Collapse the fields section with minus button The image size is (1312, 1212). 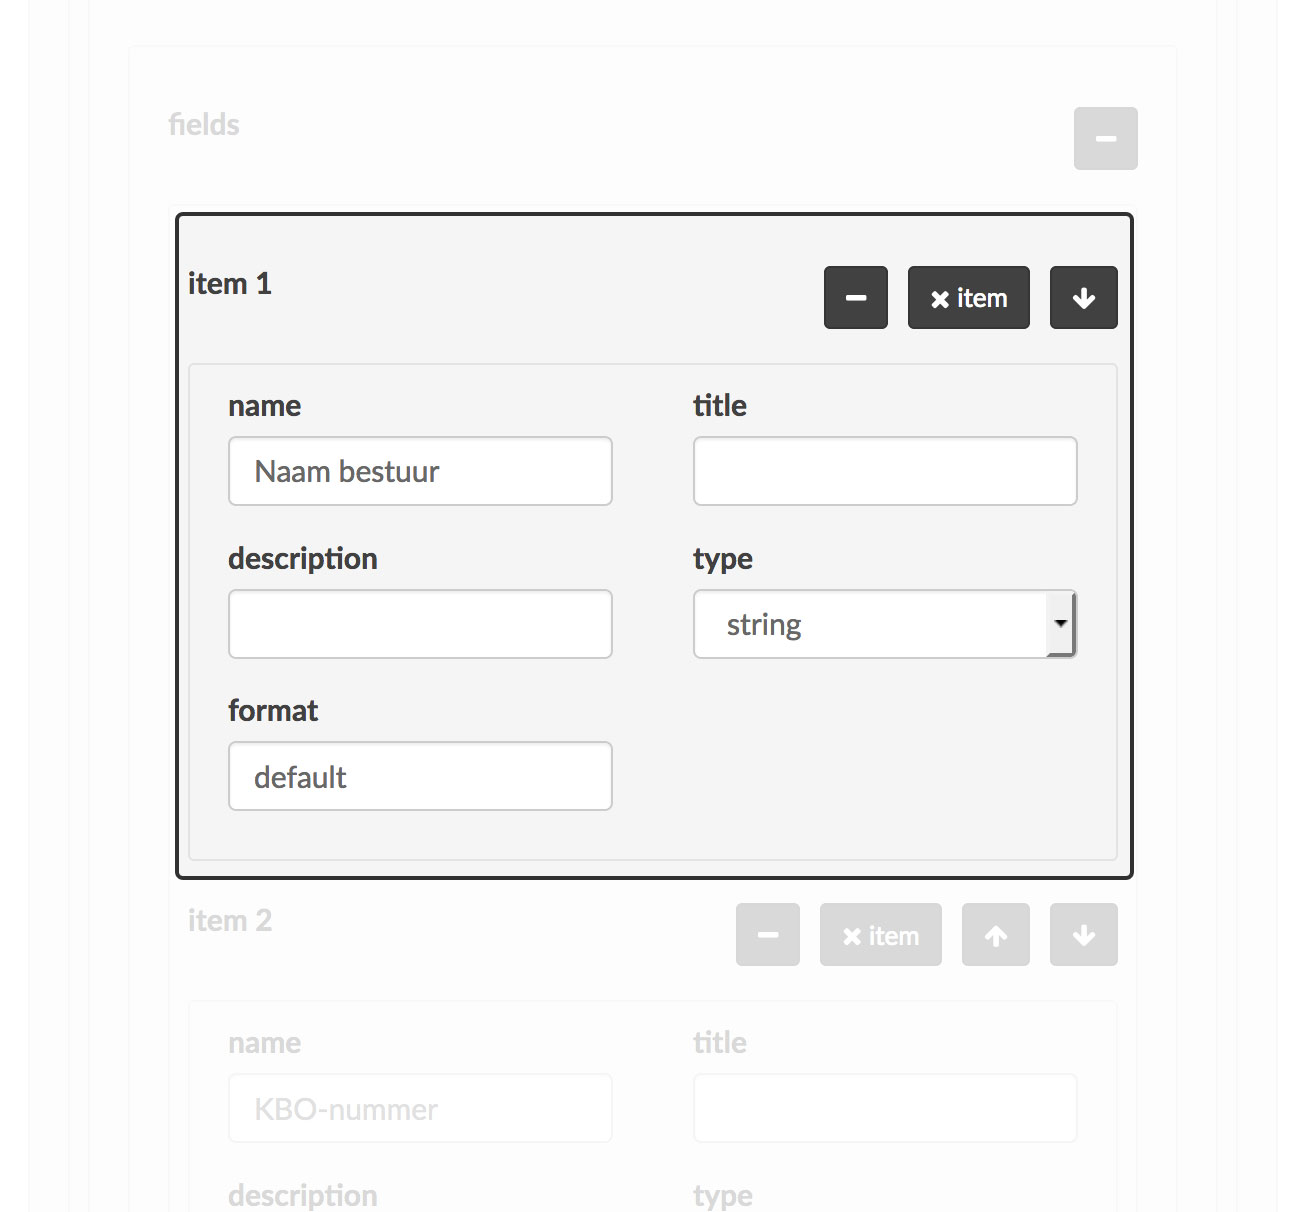click(x=1105, y=138)
